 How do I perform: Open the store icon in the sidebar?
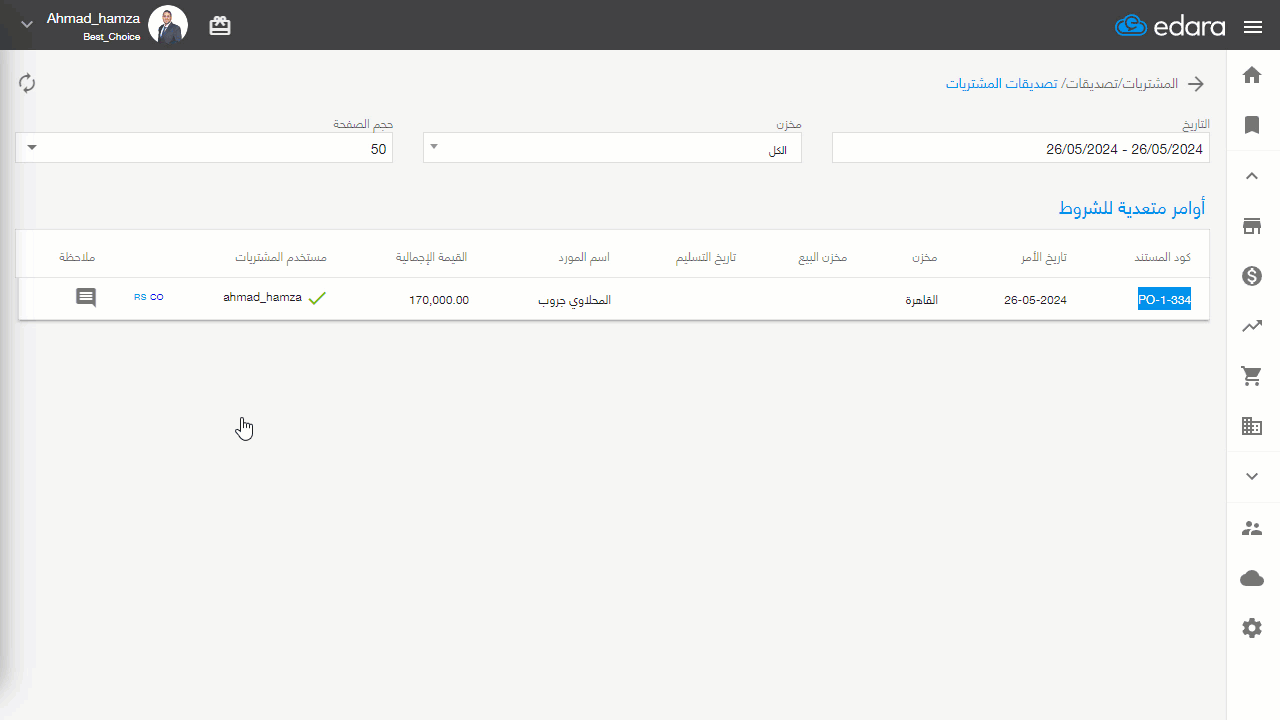(x=1252, y=226)
